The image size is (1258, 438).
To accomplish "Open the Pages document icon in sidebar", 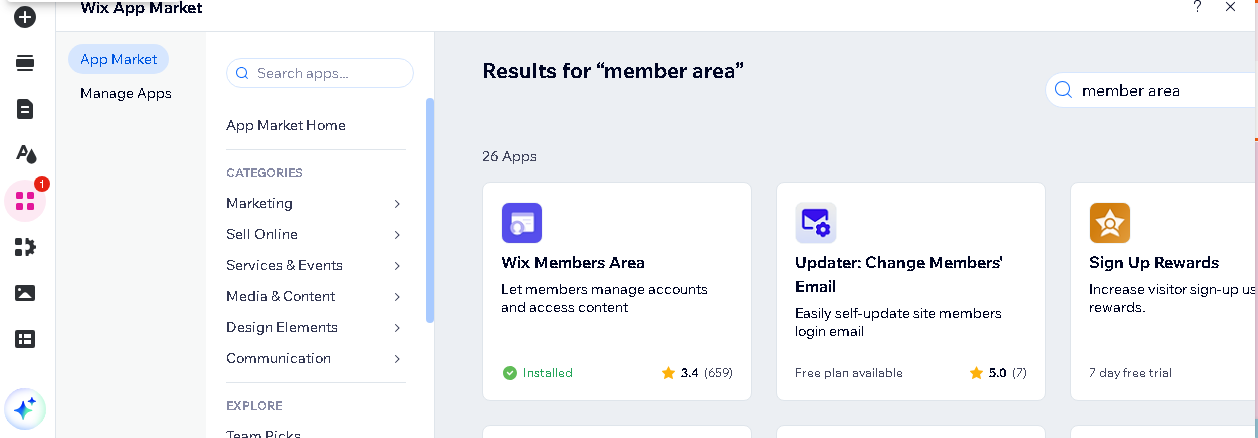I will tap(25, 109).
